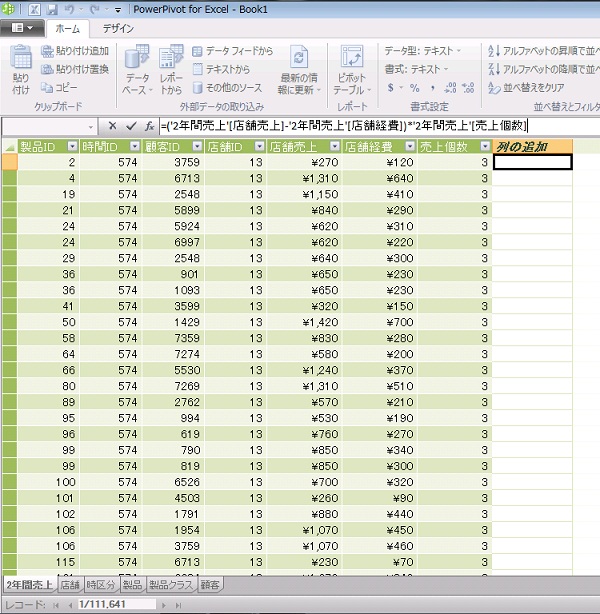Sort ascending with アルファベットの昇順 button
Image resolution: width=600 pixels, height=614 pixels.
[x=541, y=50]
